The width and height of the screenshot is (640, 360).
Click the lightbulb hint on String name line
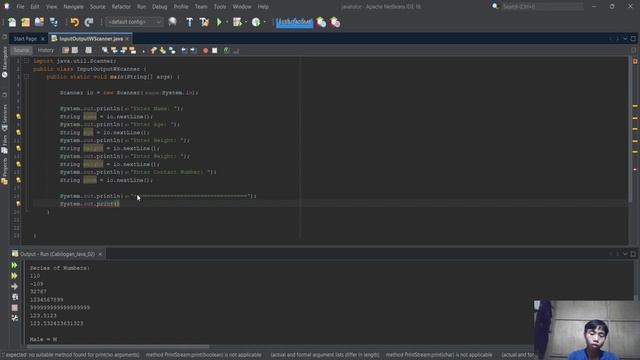[x=18, y=117]
